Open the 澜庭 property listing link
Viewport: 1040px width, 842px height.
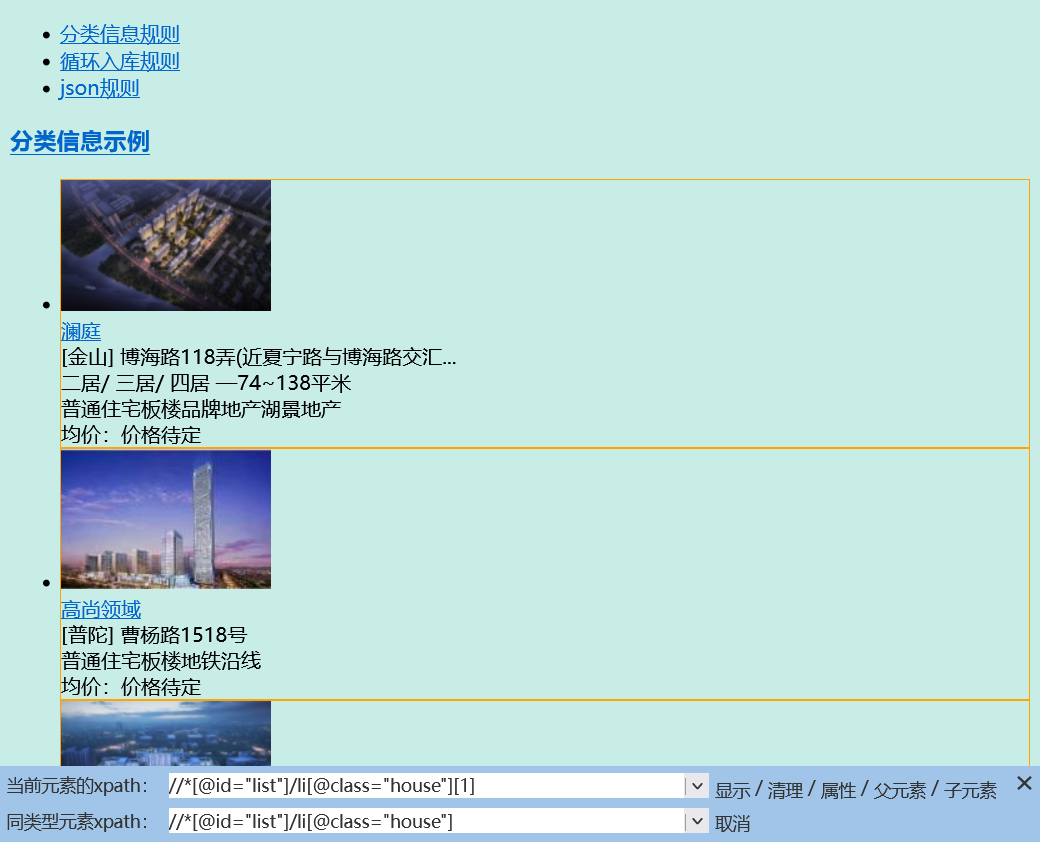tap(80, 331)
